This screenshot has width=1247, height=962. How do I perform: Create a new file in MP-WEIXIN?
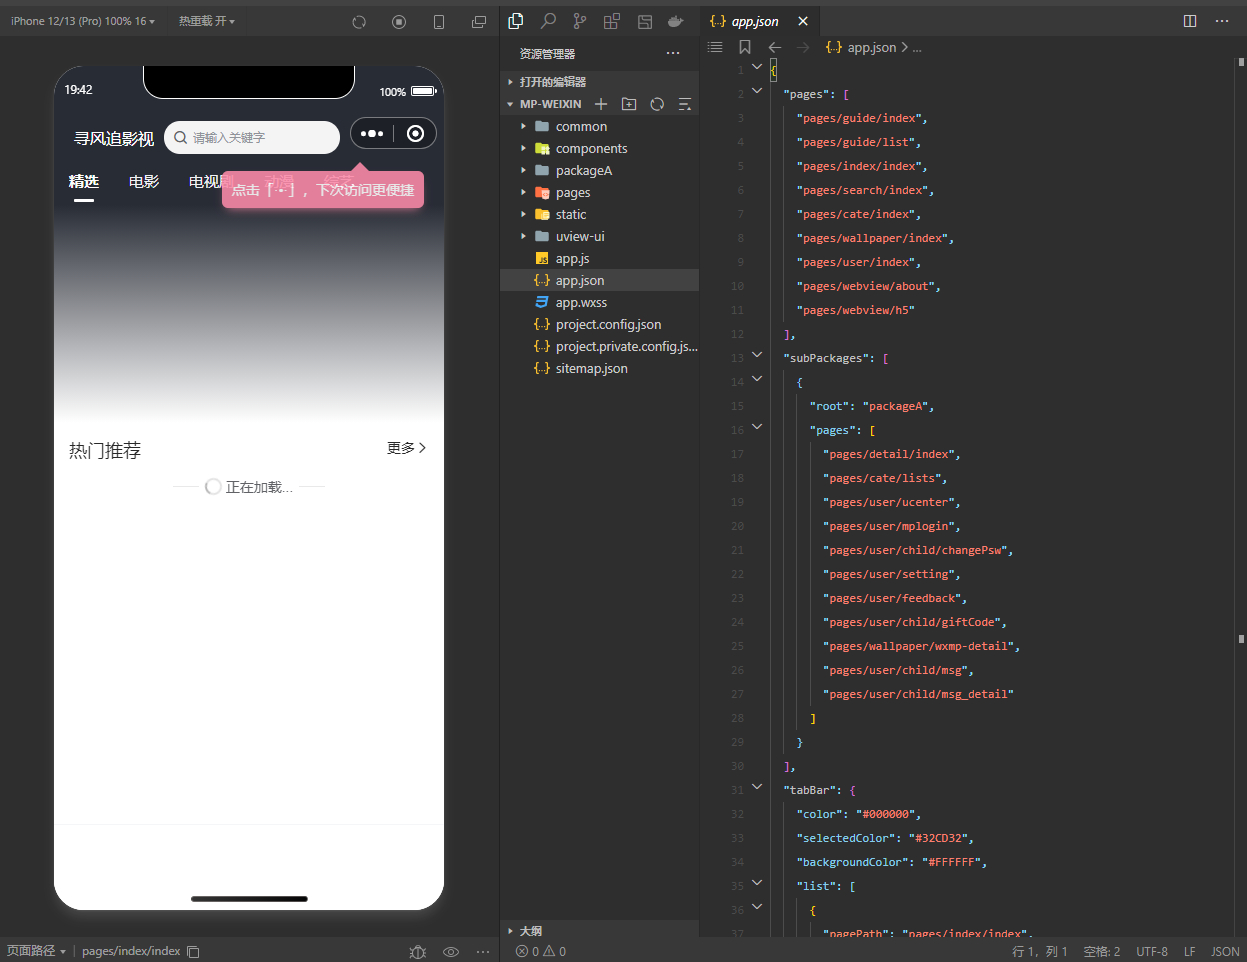[x=601, y=104]
